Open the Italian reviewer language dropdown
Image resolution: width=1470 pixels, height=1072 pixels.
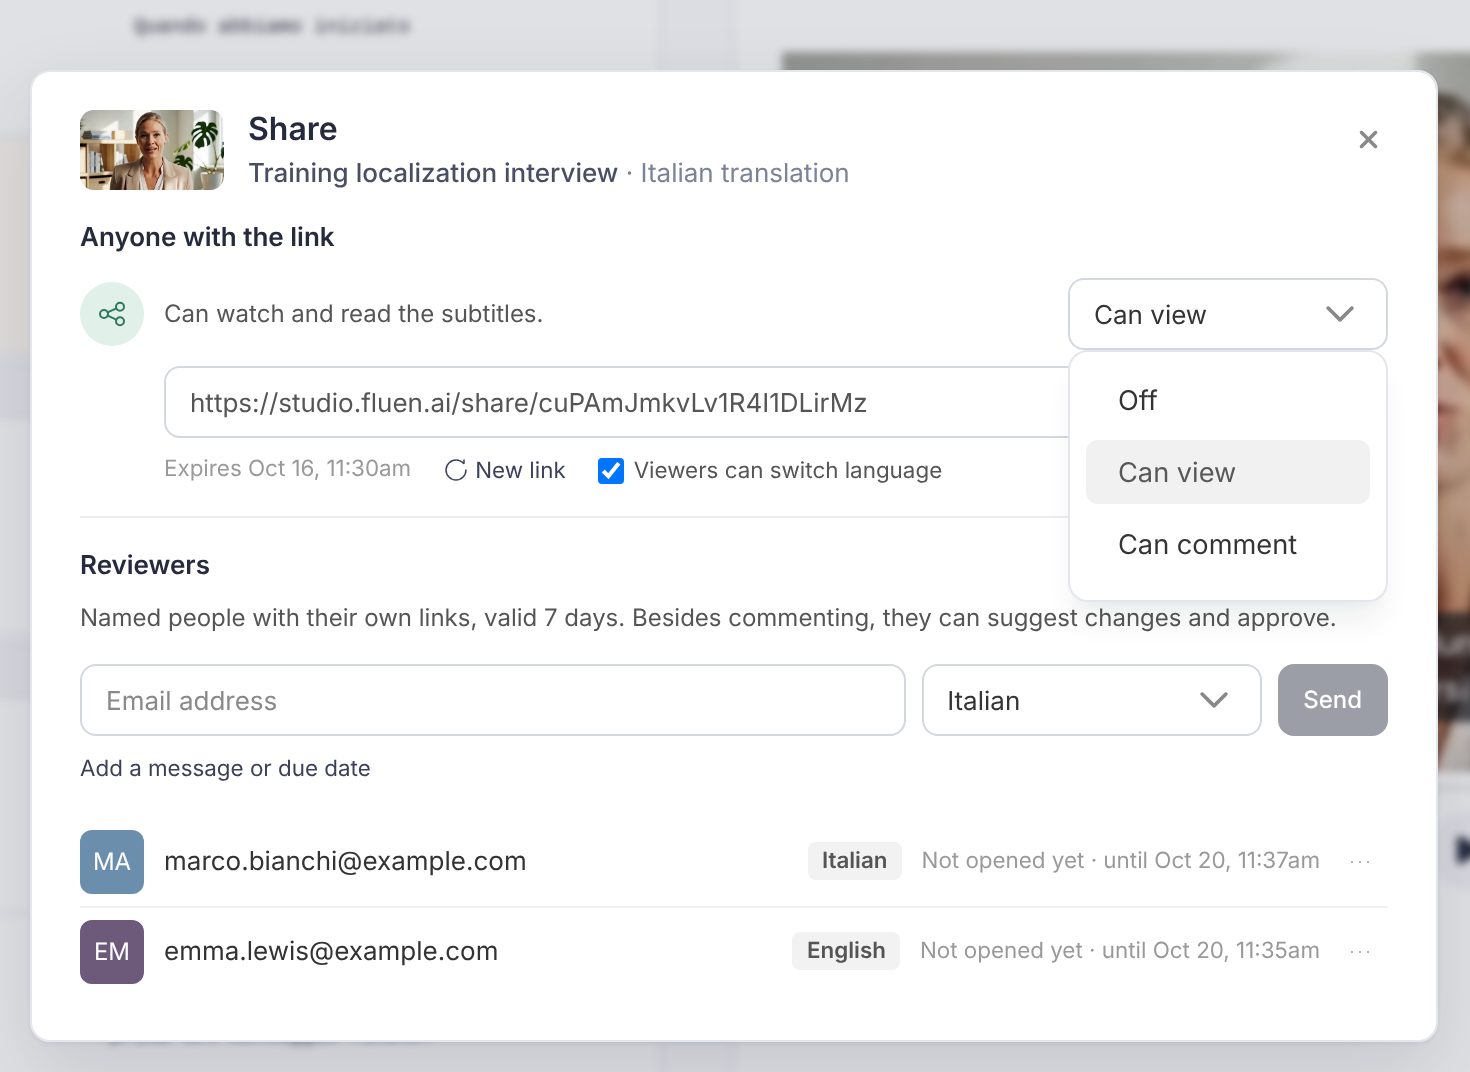pos(1091,700)
